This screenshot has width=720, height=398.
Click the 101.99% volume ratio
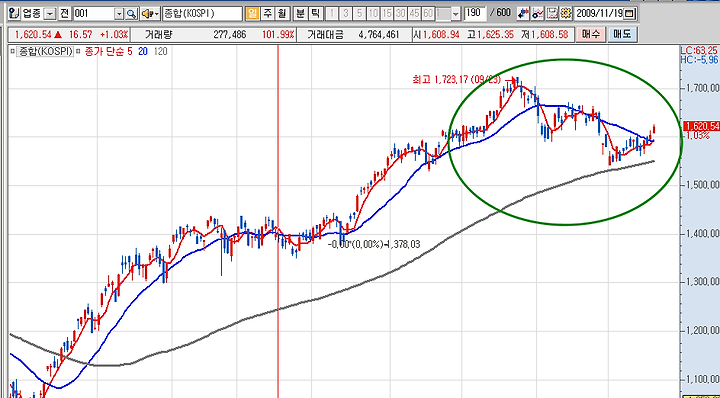click(278, 35)
